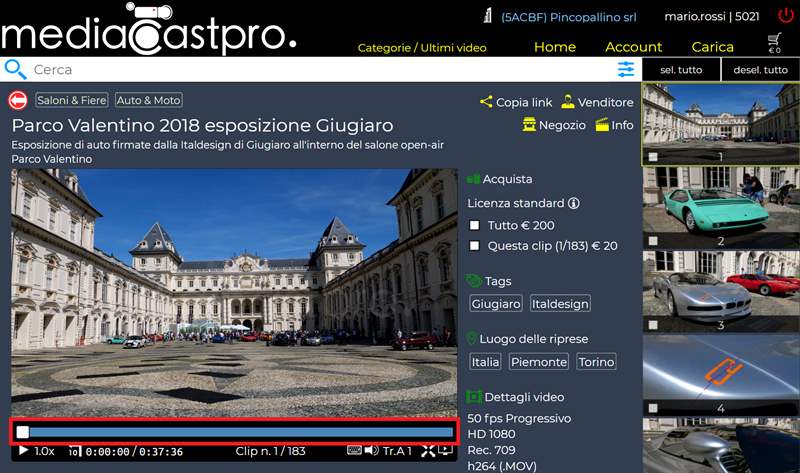Screen dimensions: 800x473
Task: Check Questa clip (1/183) € 20 checkbox
Action: click(x=474, y=246)
